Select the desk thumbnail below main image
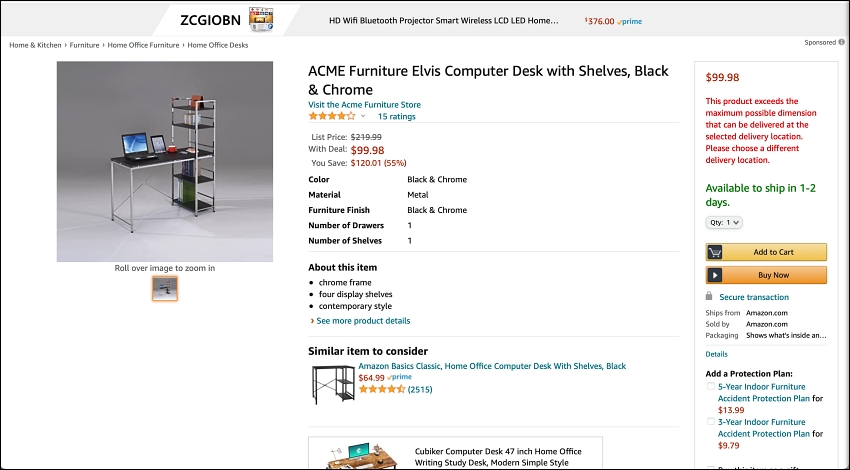850x470 pixels. [x=165, y=288]
